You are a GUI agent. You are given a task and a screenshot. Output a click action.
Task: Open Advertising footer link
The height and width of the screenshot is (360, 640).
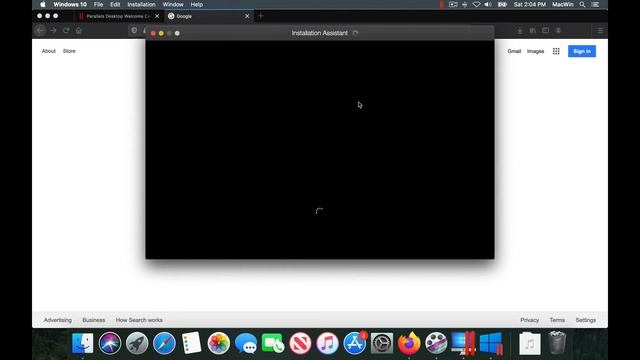click(x=58, y=320)
